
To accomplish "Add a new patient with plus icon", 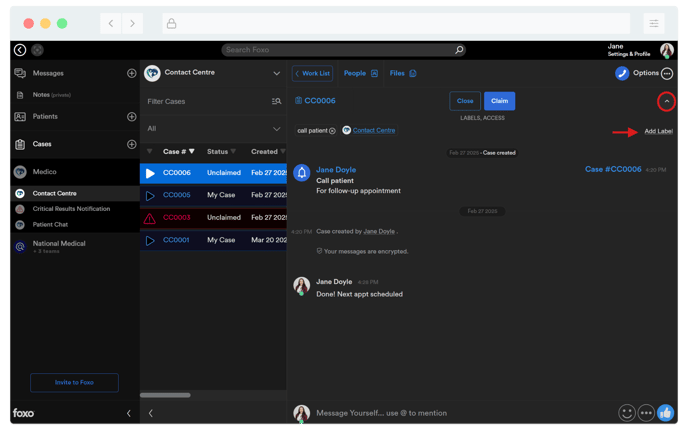I will [131, 117].
